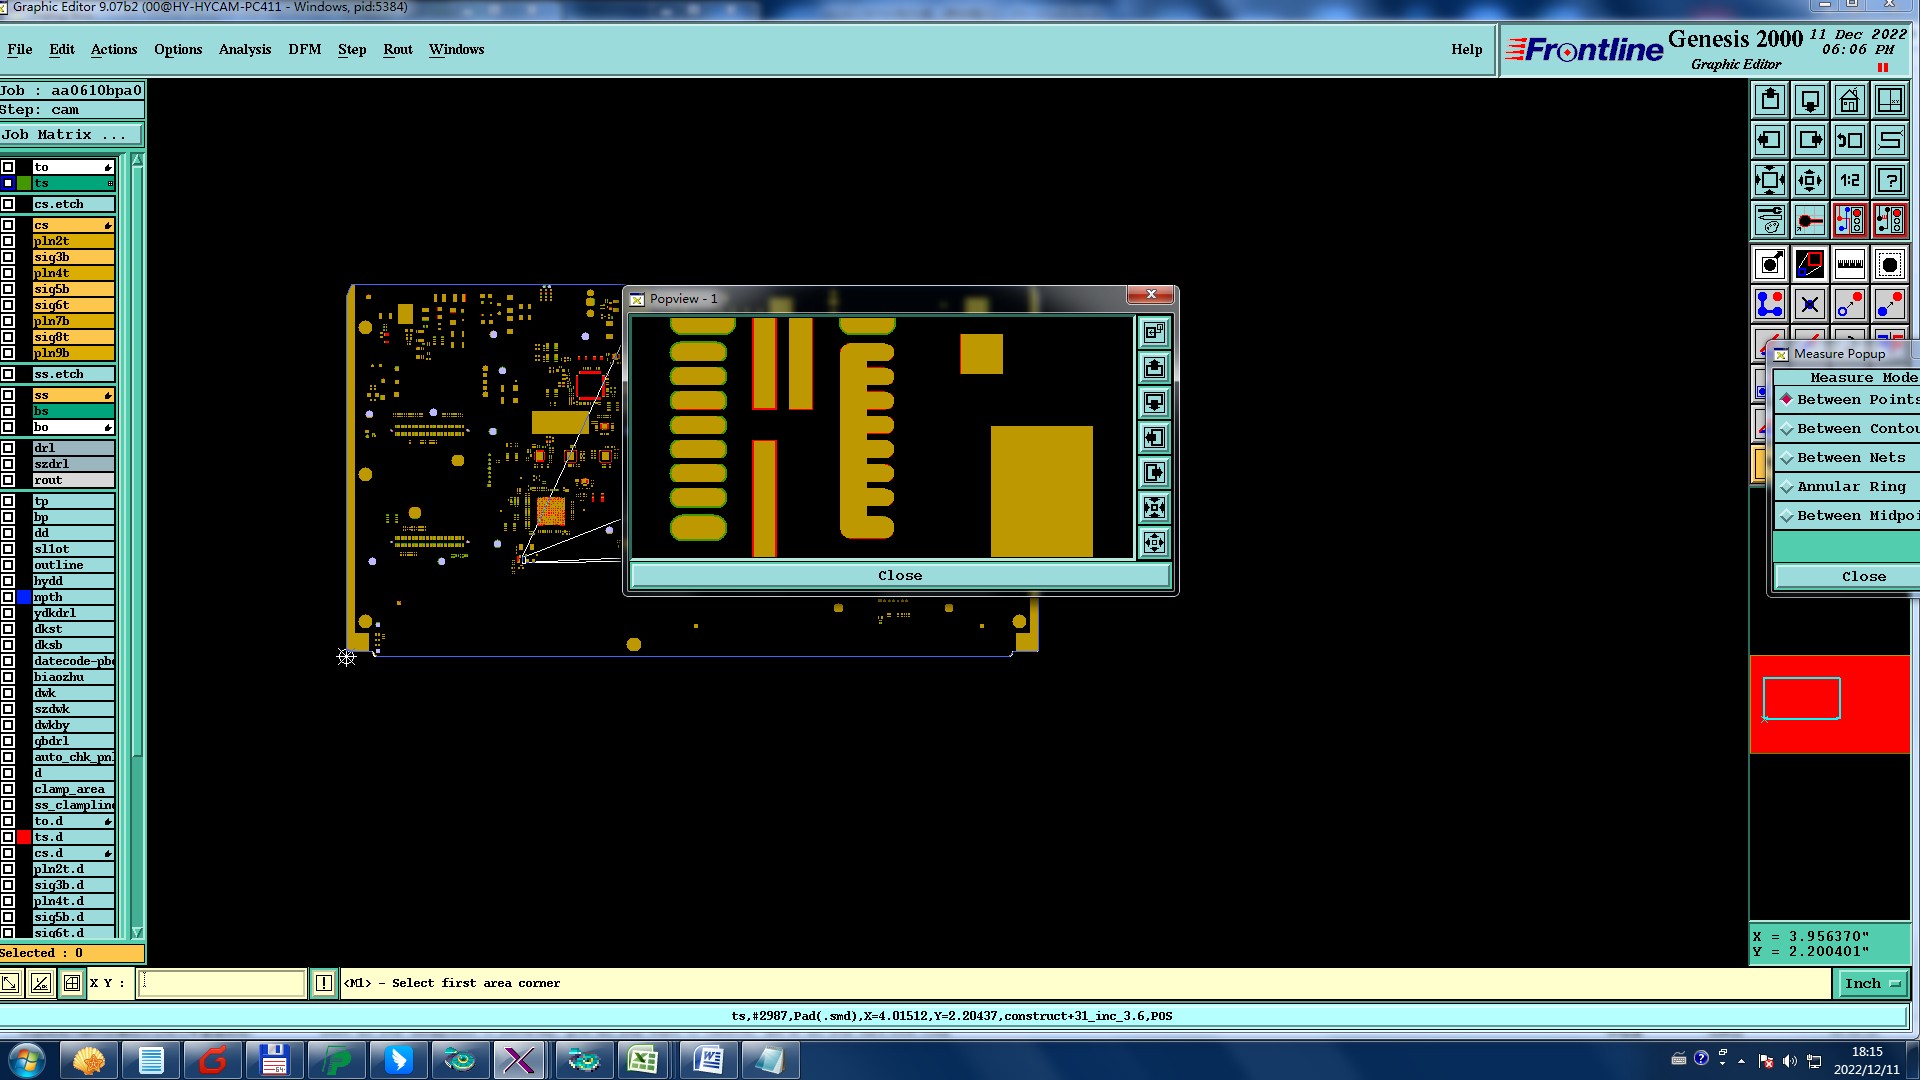The width and height of the screenshot is (1920, 1080).
Task: Click Close in Measure Popup
Action: click(x=1862, y=576)
